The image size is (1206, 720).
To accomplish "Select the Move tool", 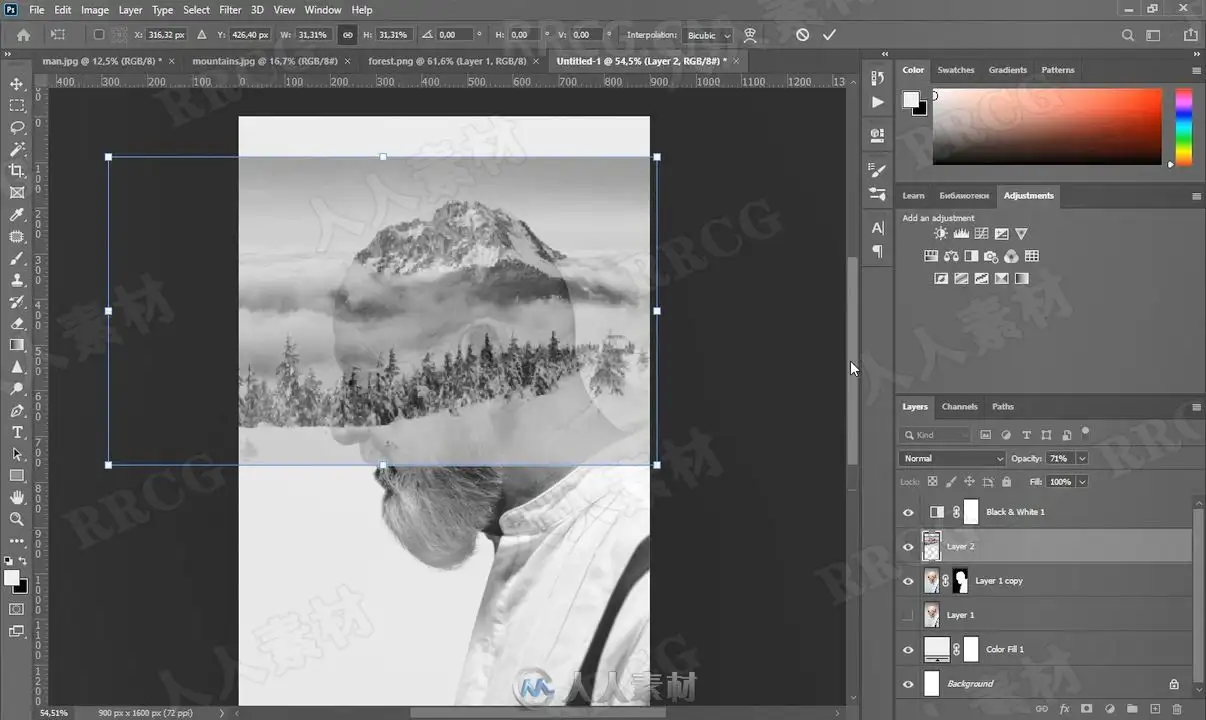I will (17, 84).
